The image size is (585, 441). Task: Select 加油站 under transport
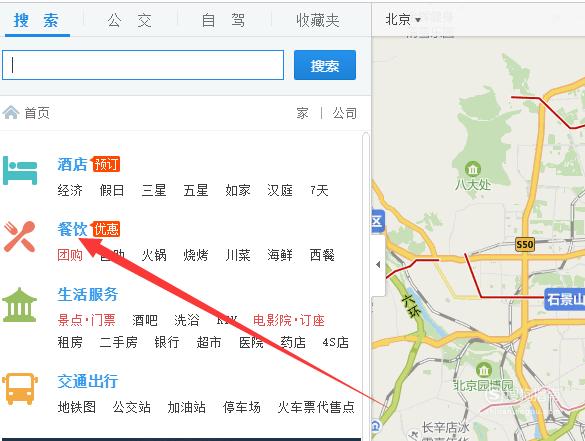coord(187,407)
